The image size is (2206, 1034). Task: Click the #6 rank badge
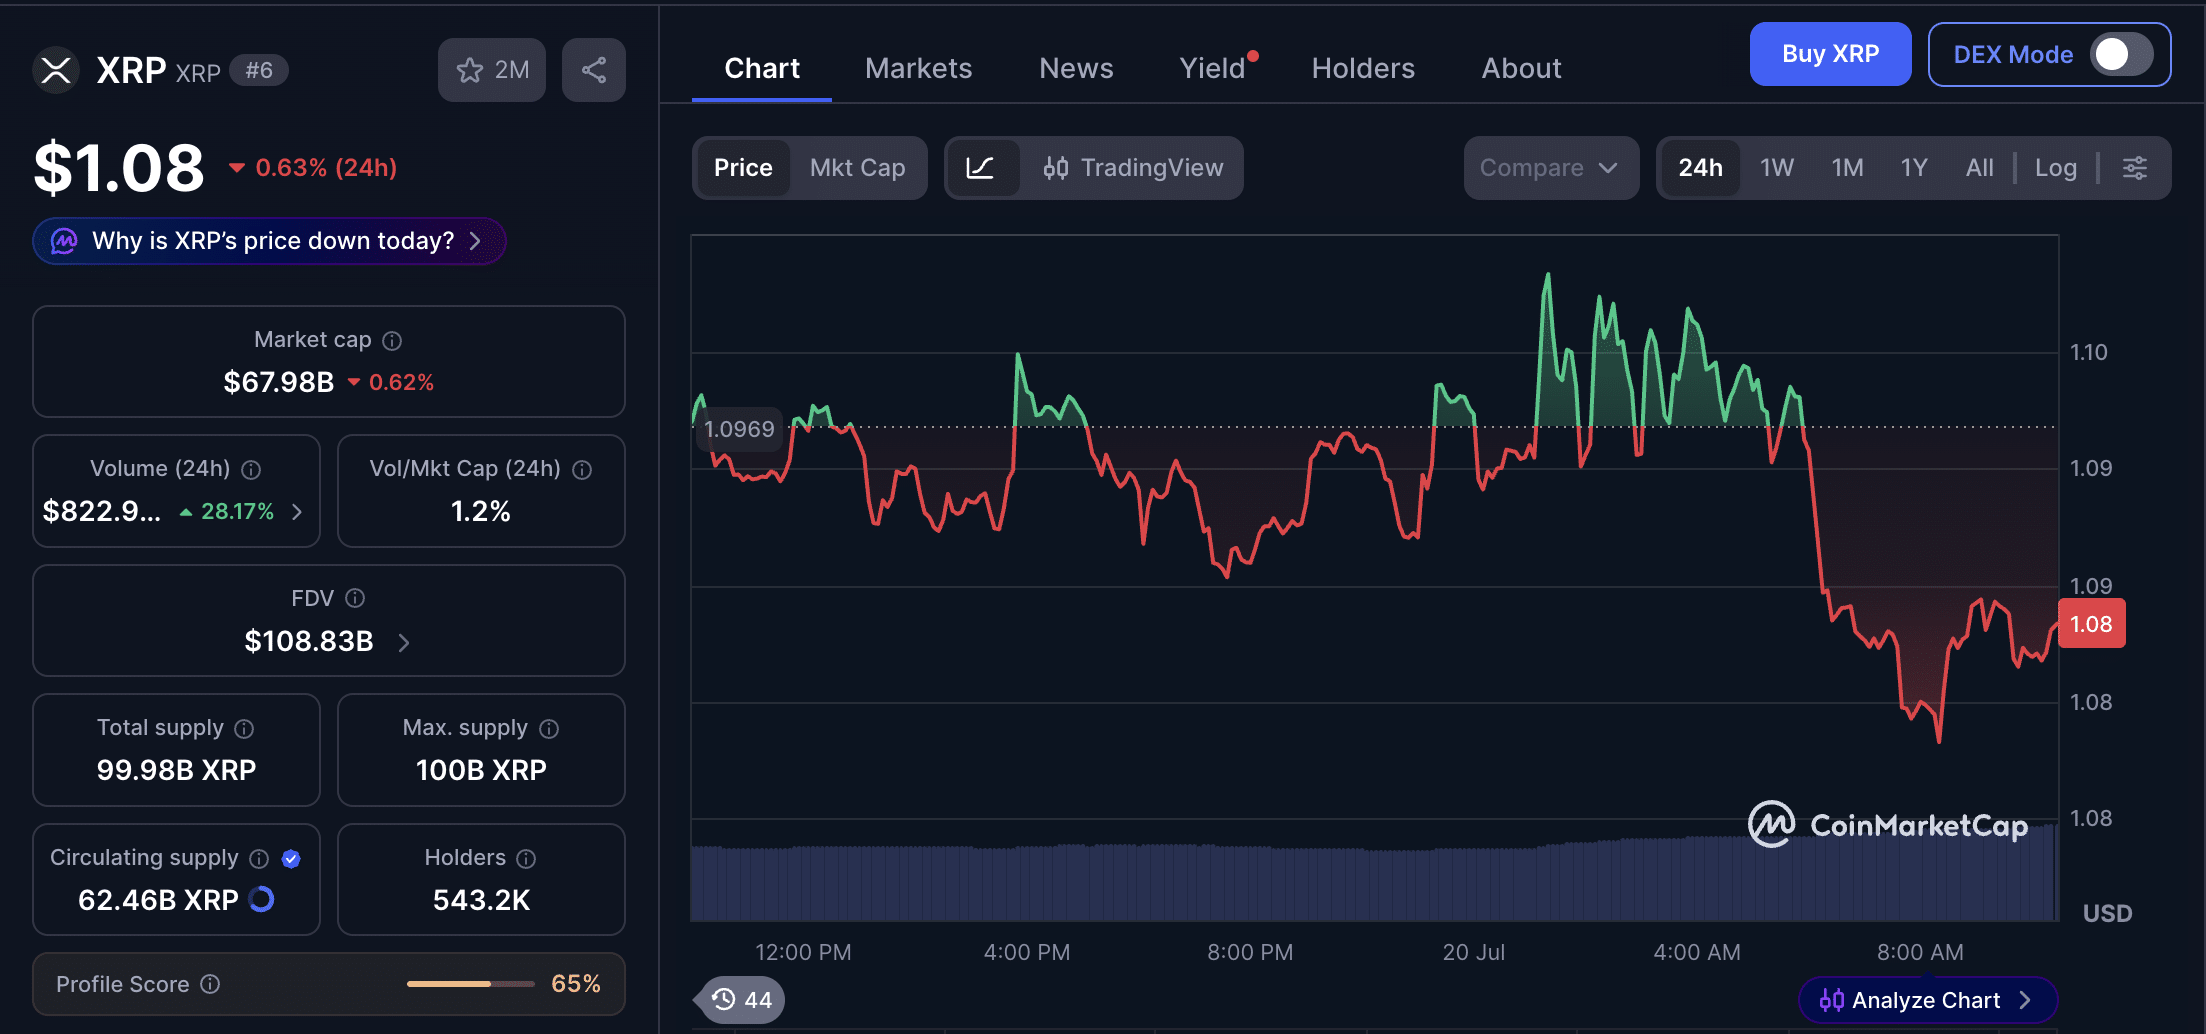pos(259,70)
